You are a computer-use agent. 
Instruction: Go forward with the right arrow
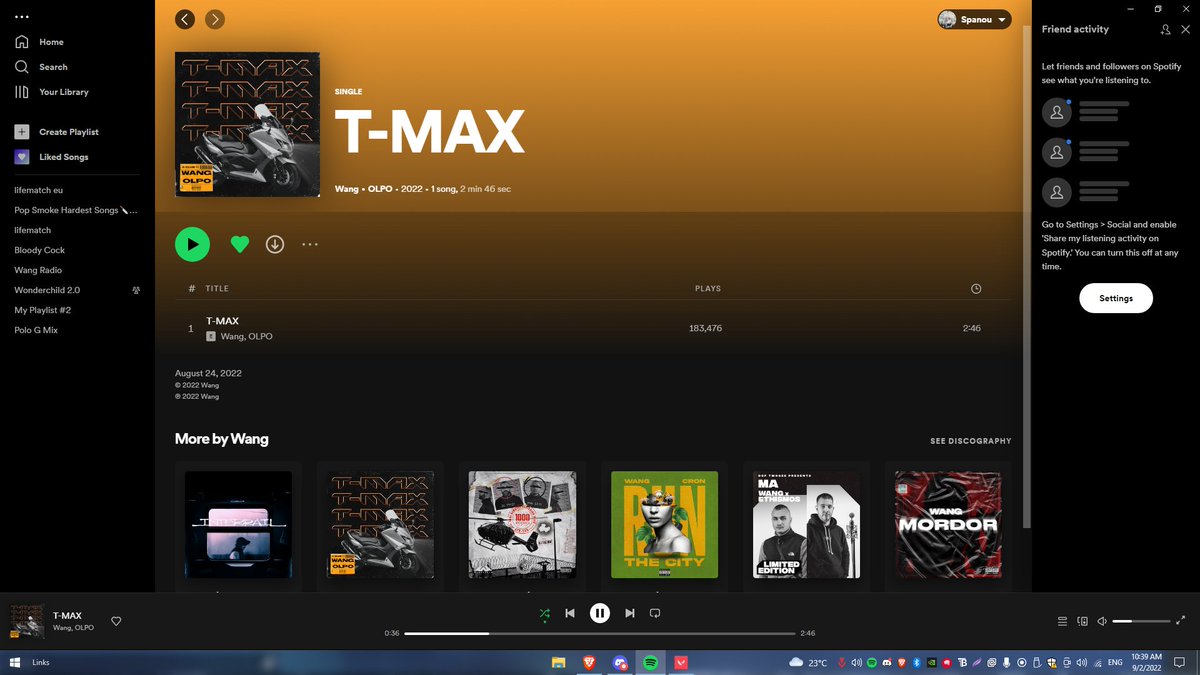[x=215, y=19]
